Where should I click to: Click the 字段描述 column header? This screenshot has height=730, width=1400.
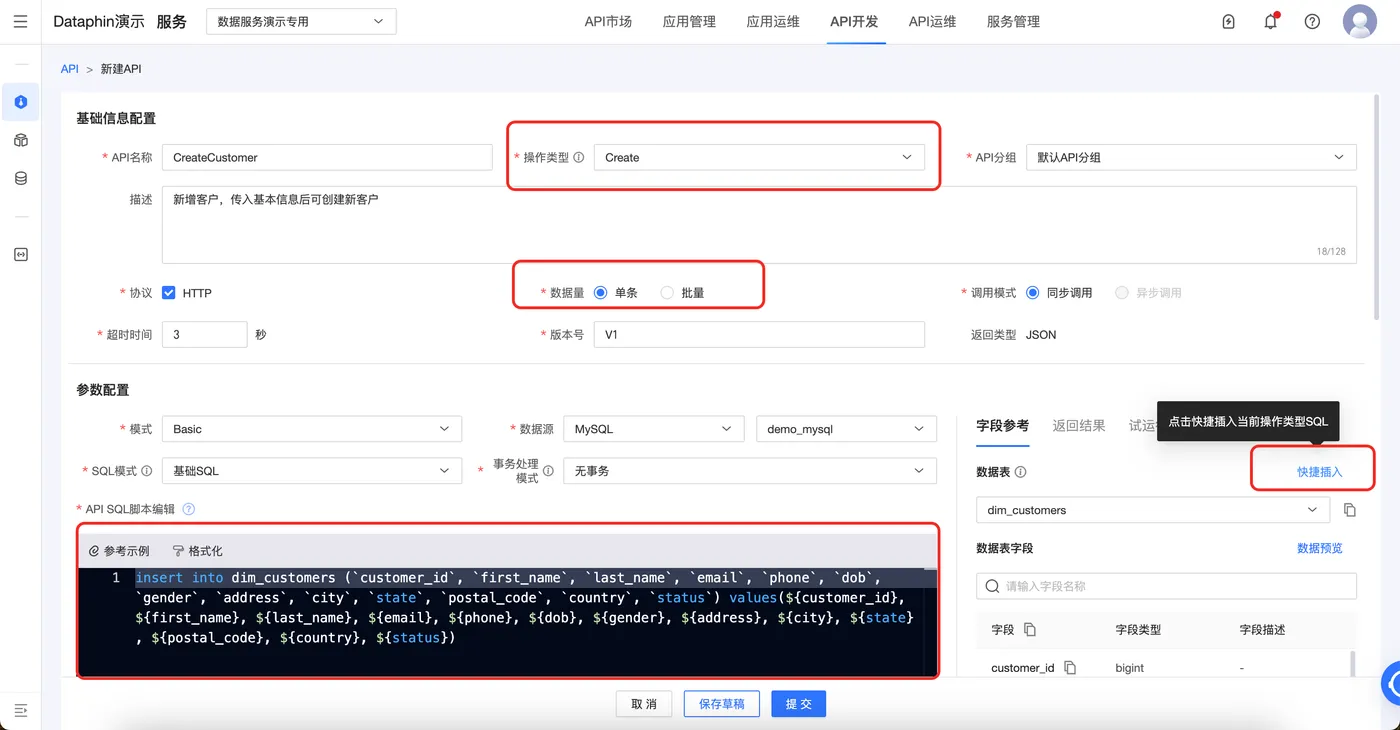[x=1262, y=630]
